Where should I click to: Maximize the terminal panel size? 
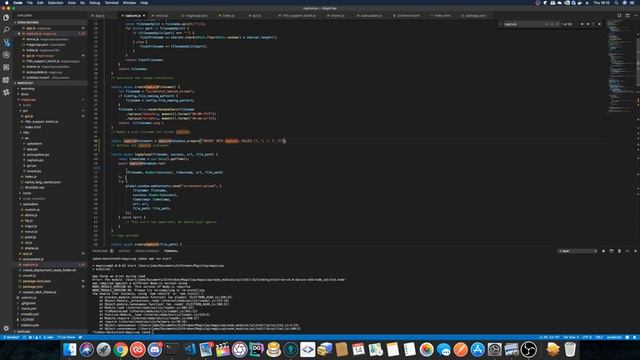coord(627,251)
